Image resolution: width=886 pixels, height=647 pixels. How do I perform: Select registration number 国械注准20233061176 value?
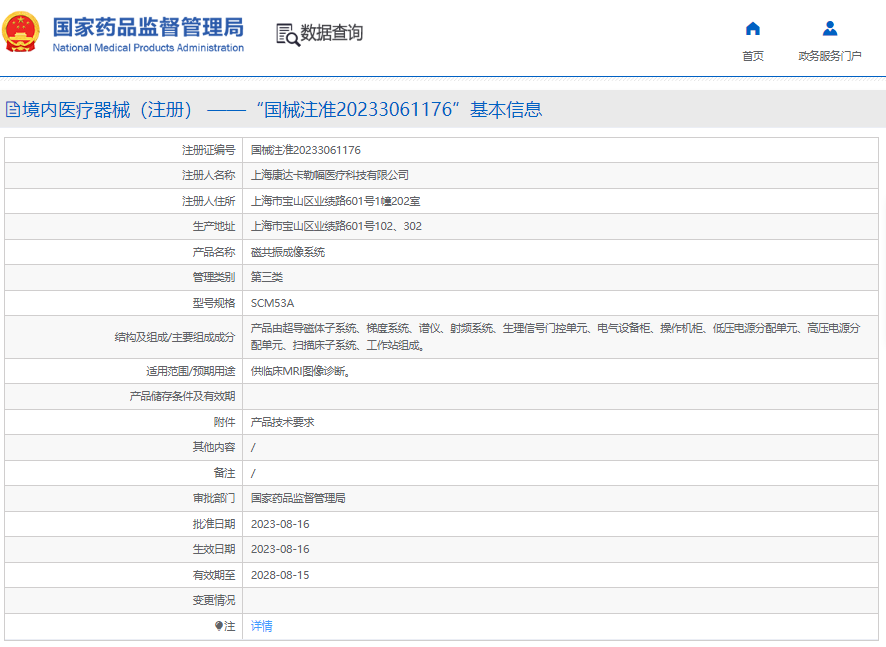tap(306, 150)
